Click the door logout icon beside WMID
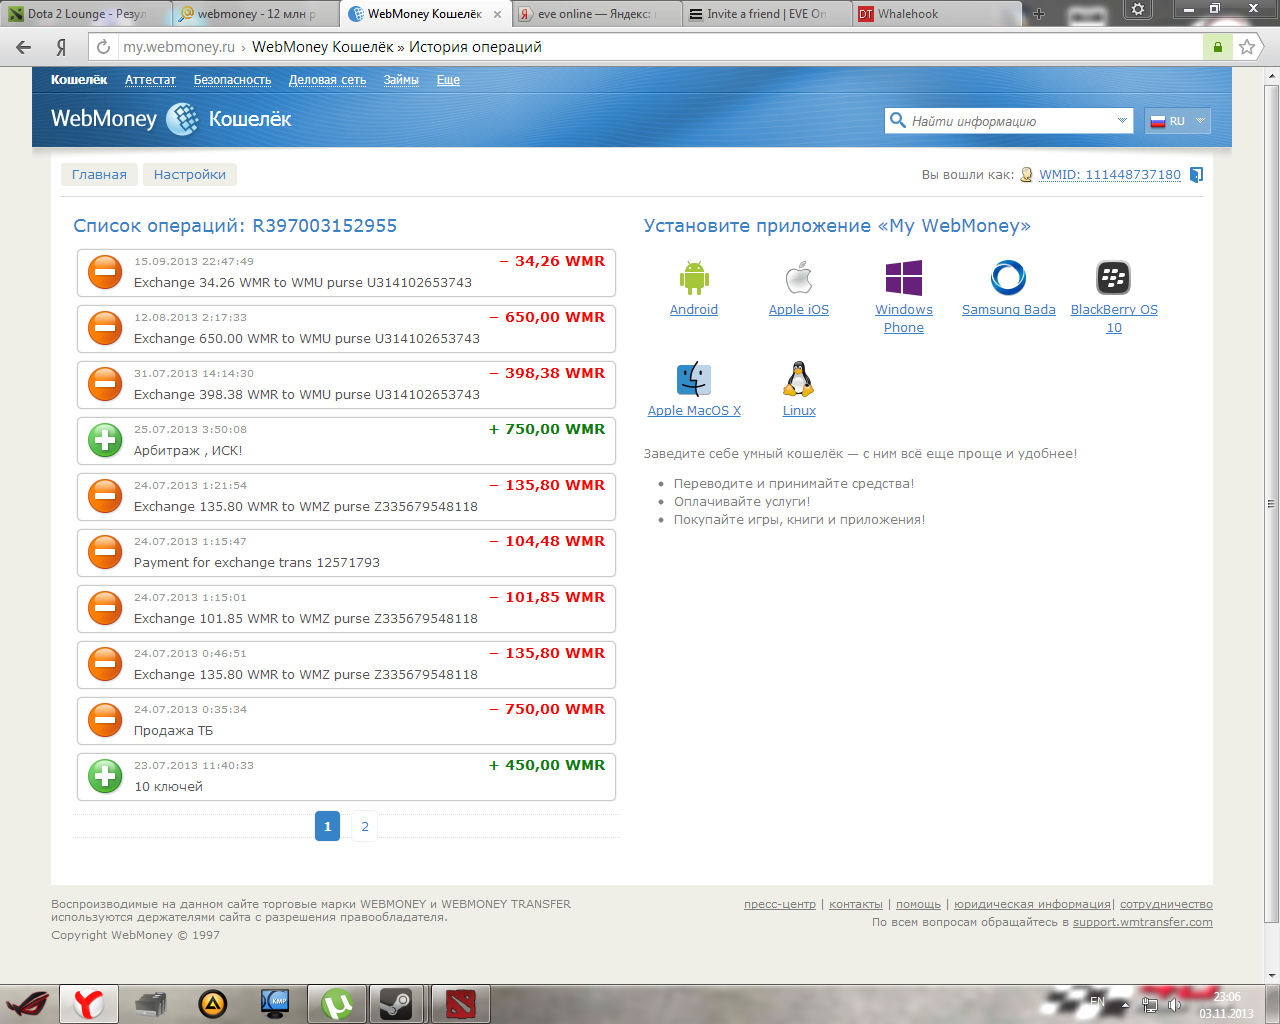This screenshot has height=1024, width=1280. click(x=1196, y=175)
